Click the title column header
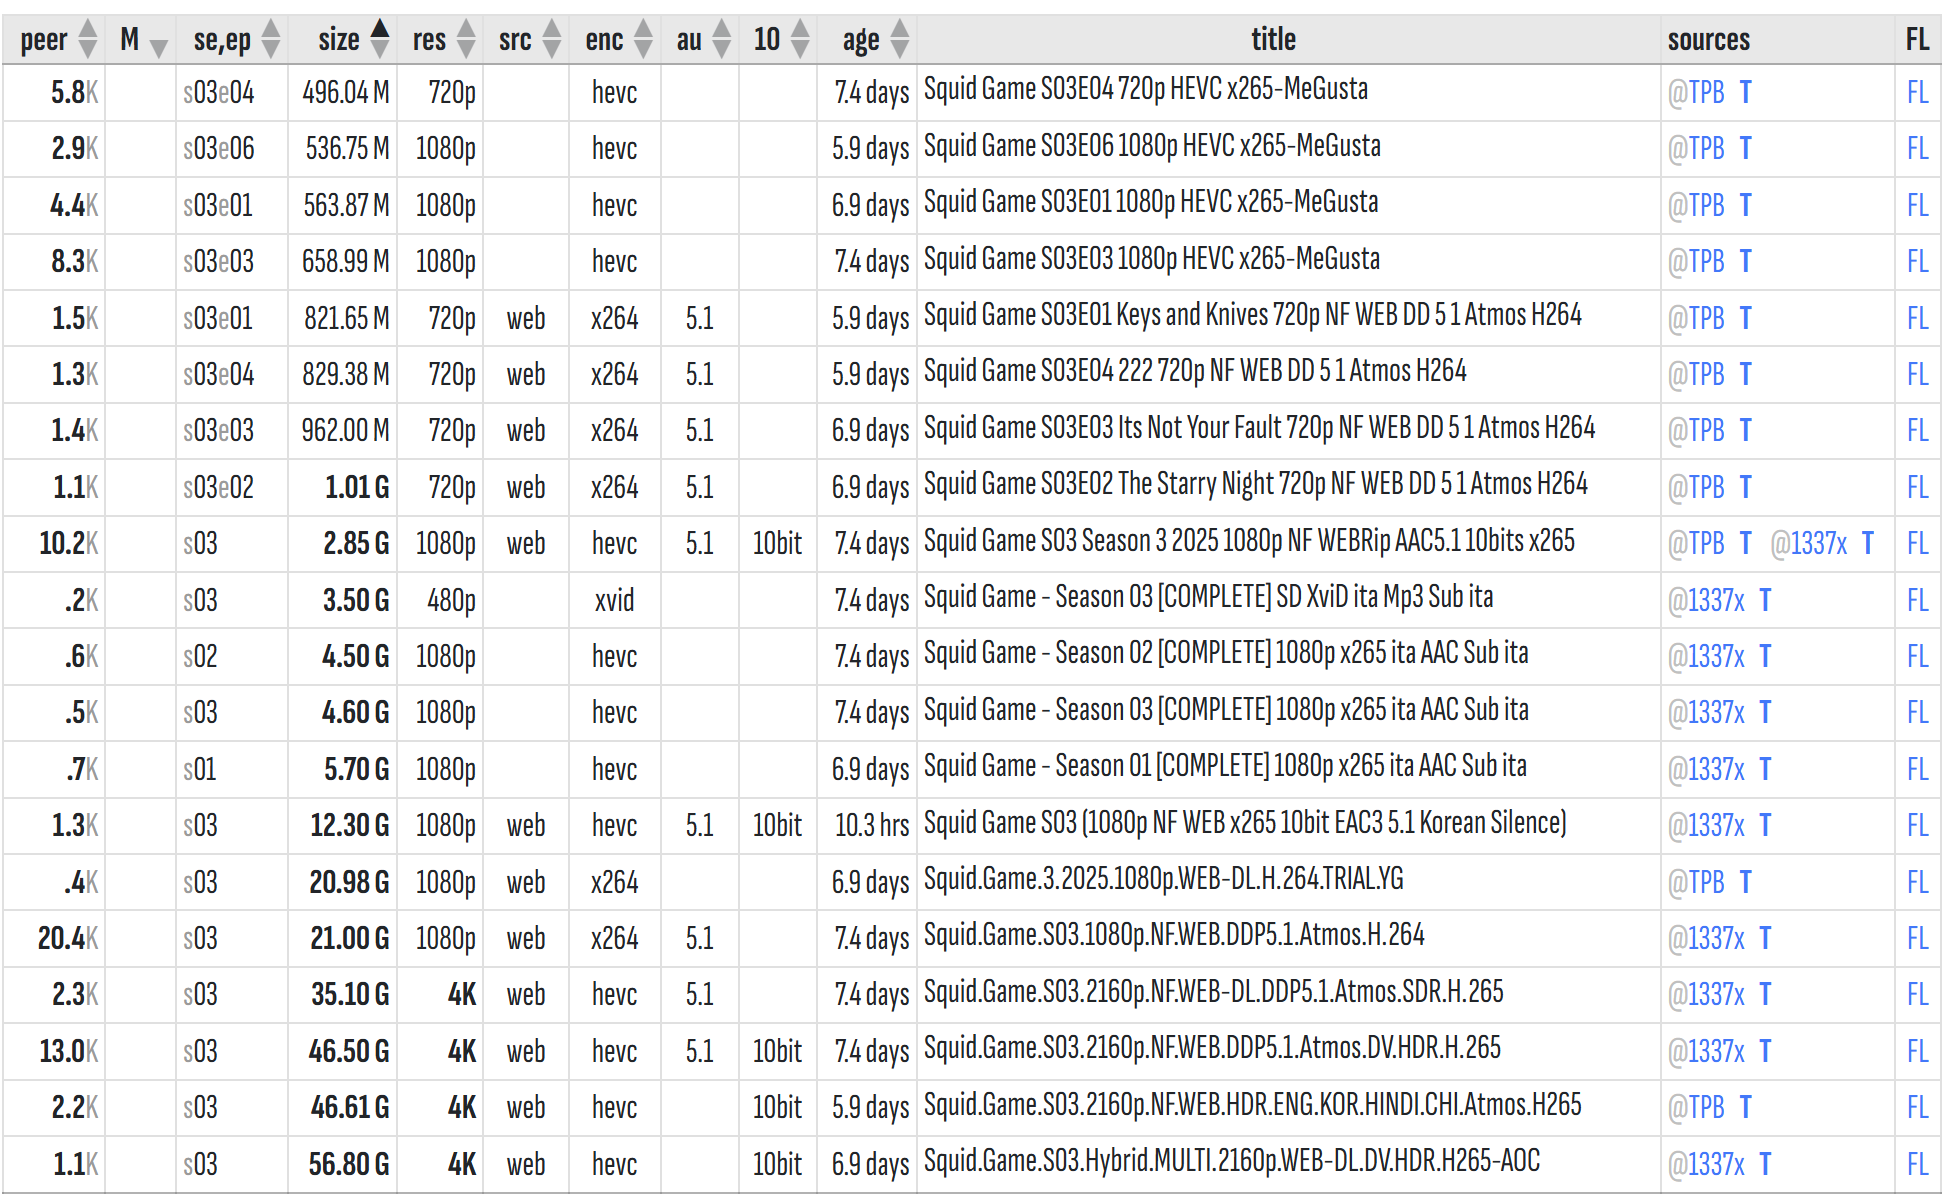The height and width of the screenshot is (1194, 1944). pos(1273,39)
